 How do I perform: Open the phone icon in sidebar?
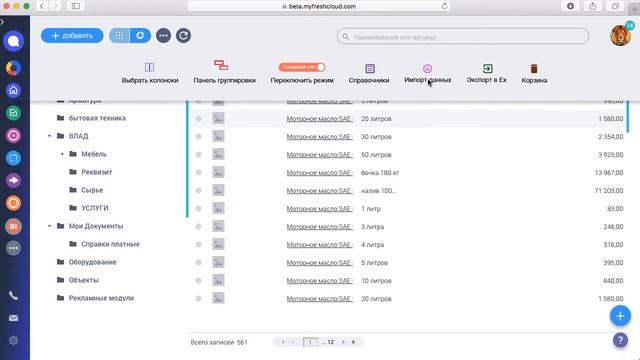click(x=13, y=296)
